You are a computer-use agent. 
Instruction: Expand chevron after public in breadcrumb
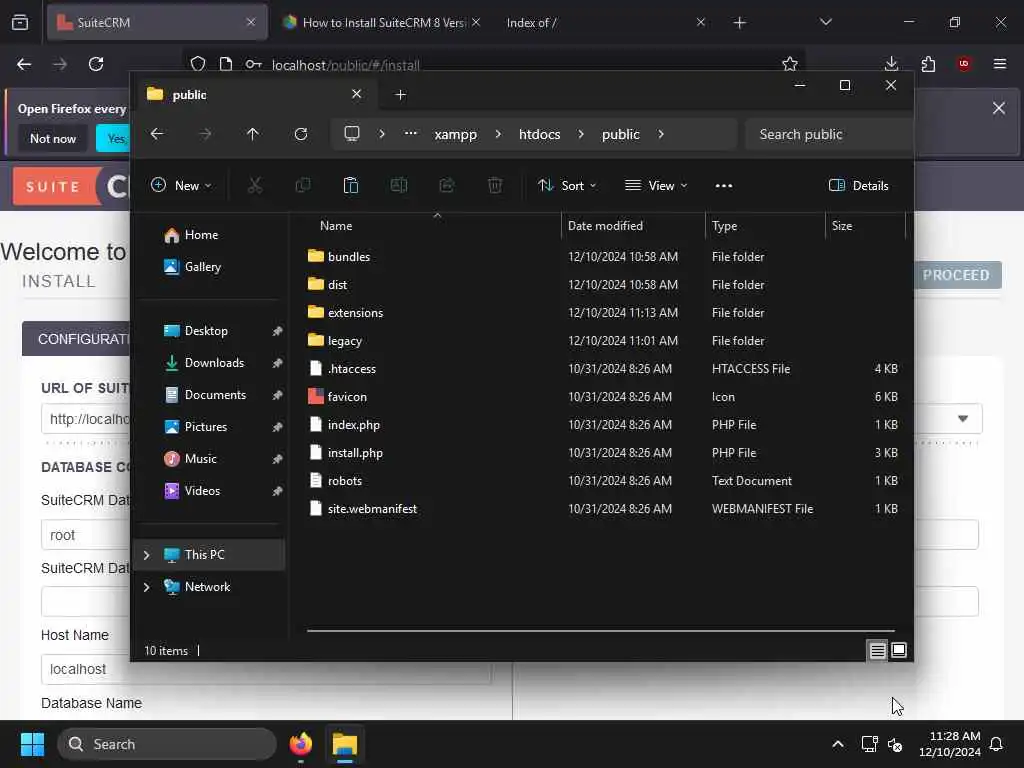click(x=661, y=134)
